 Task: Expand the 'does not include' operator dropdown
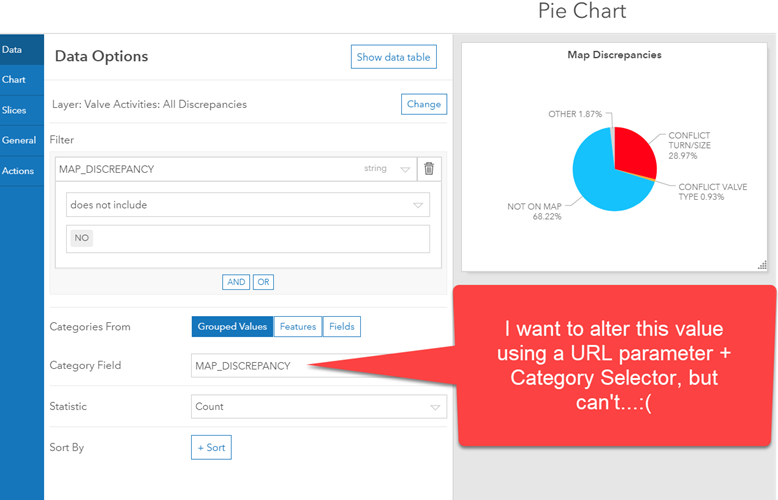tap(248, 205)
